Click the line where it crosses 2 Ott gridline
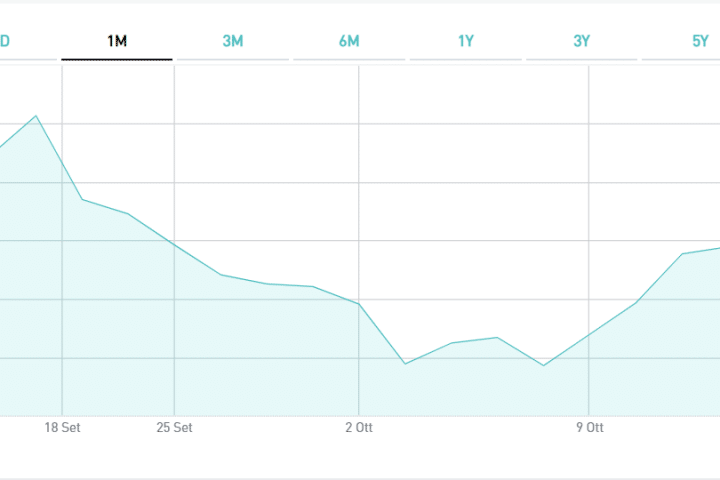Screen dimensions: 720x480 tap(359, 303)
